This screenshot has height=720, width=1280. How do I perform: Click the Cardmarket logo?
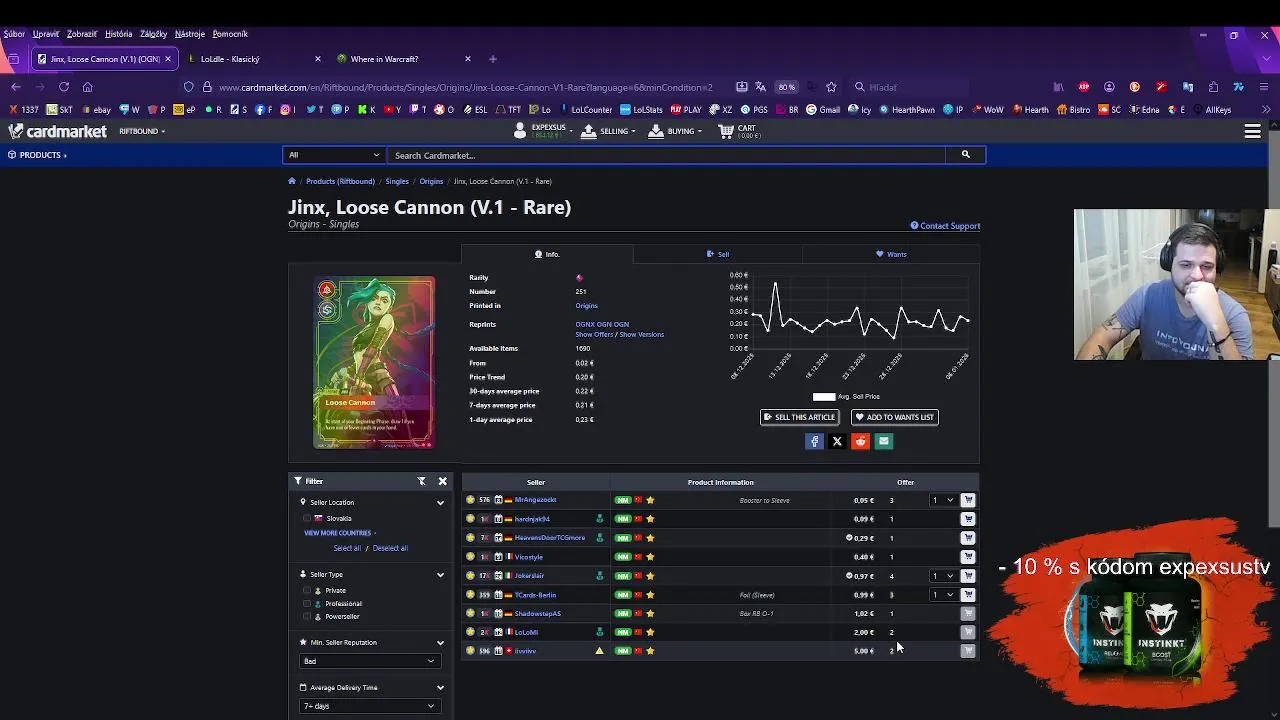(x=58, y=131)
